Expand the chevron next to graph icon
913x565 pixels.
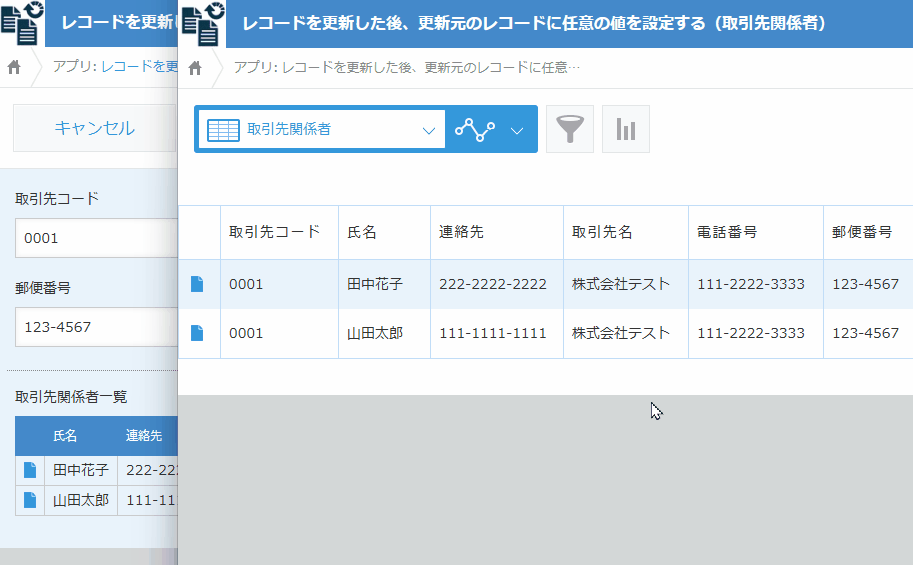coord(517,130)
